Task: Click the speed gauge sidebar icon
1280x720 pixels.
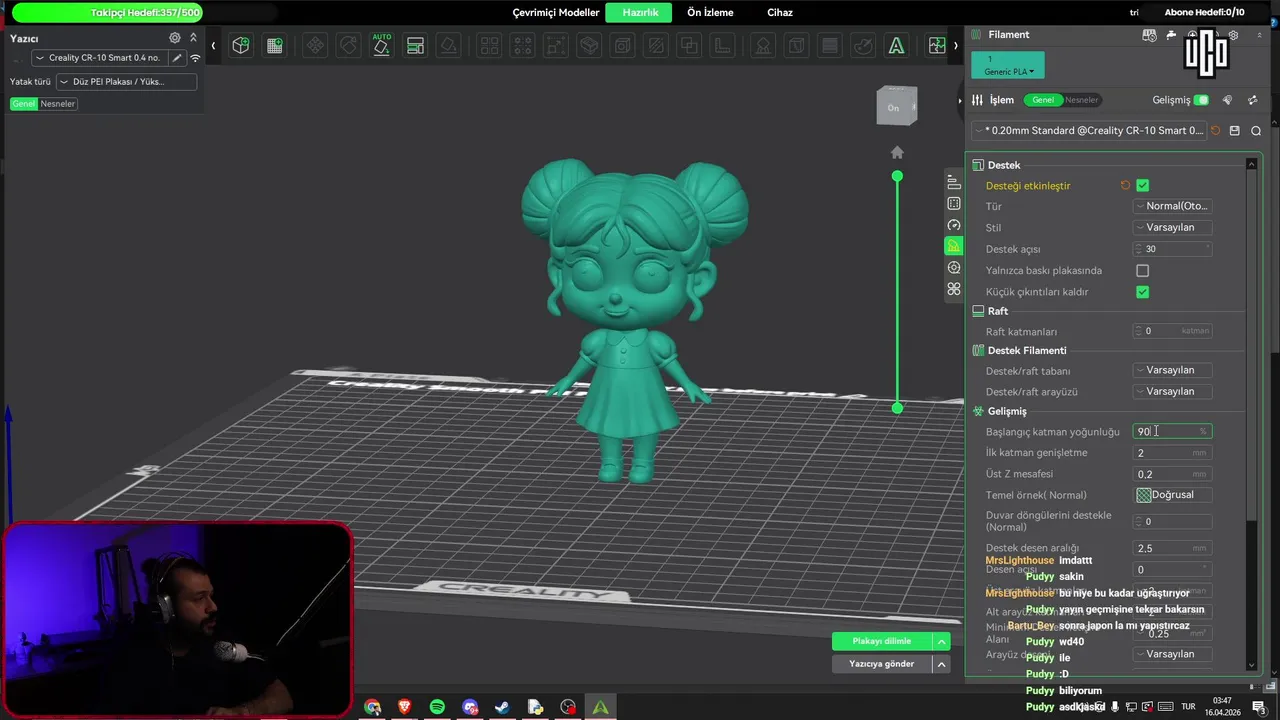Action: coord(954,225)
